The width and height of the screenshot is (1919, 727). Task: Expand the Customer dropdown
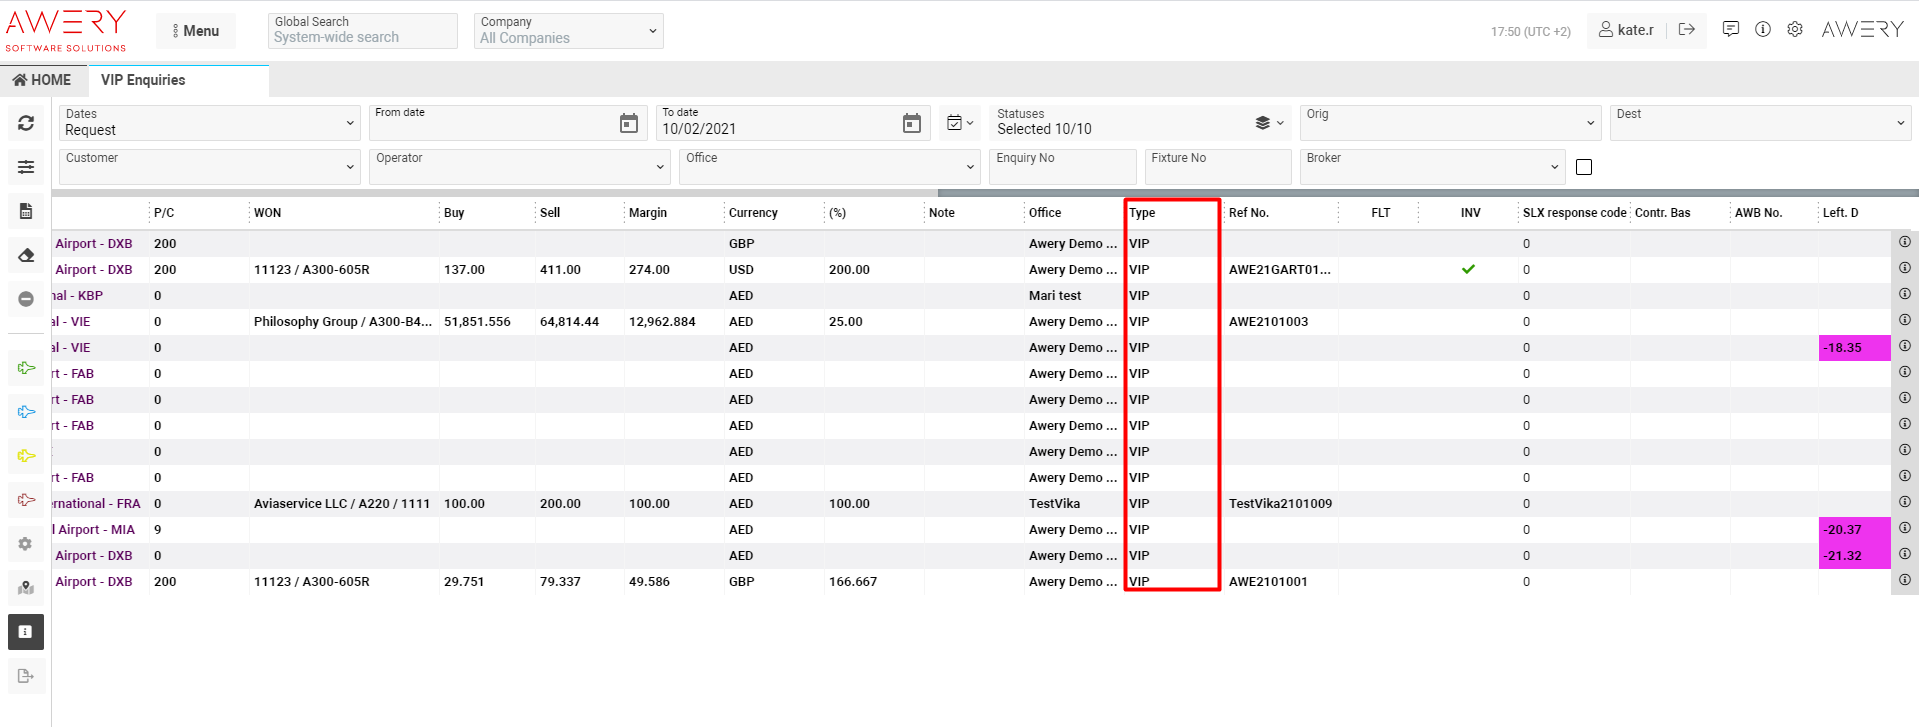(209, 167)
